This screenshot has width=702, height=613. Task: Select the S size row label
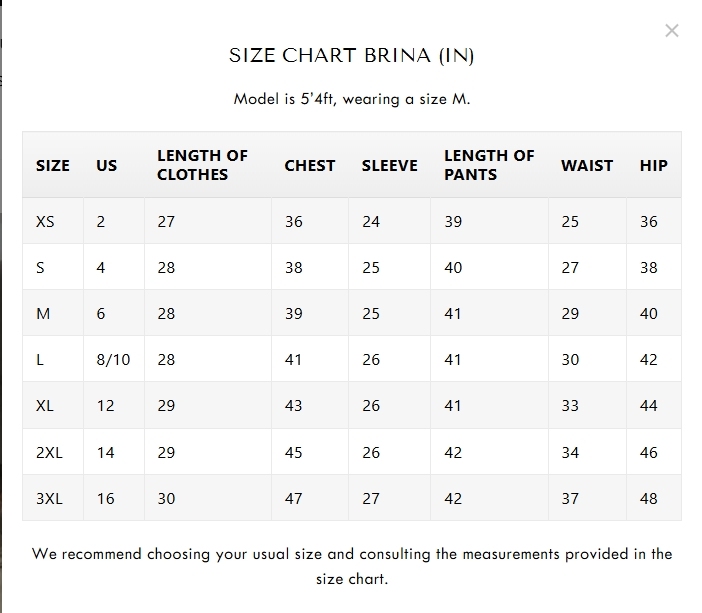click(40, 268)
